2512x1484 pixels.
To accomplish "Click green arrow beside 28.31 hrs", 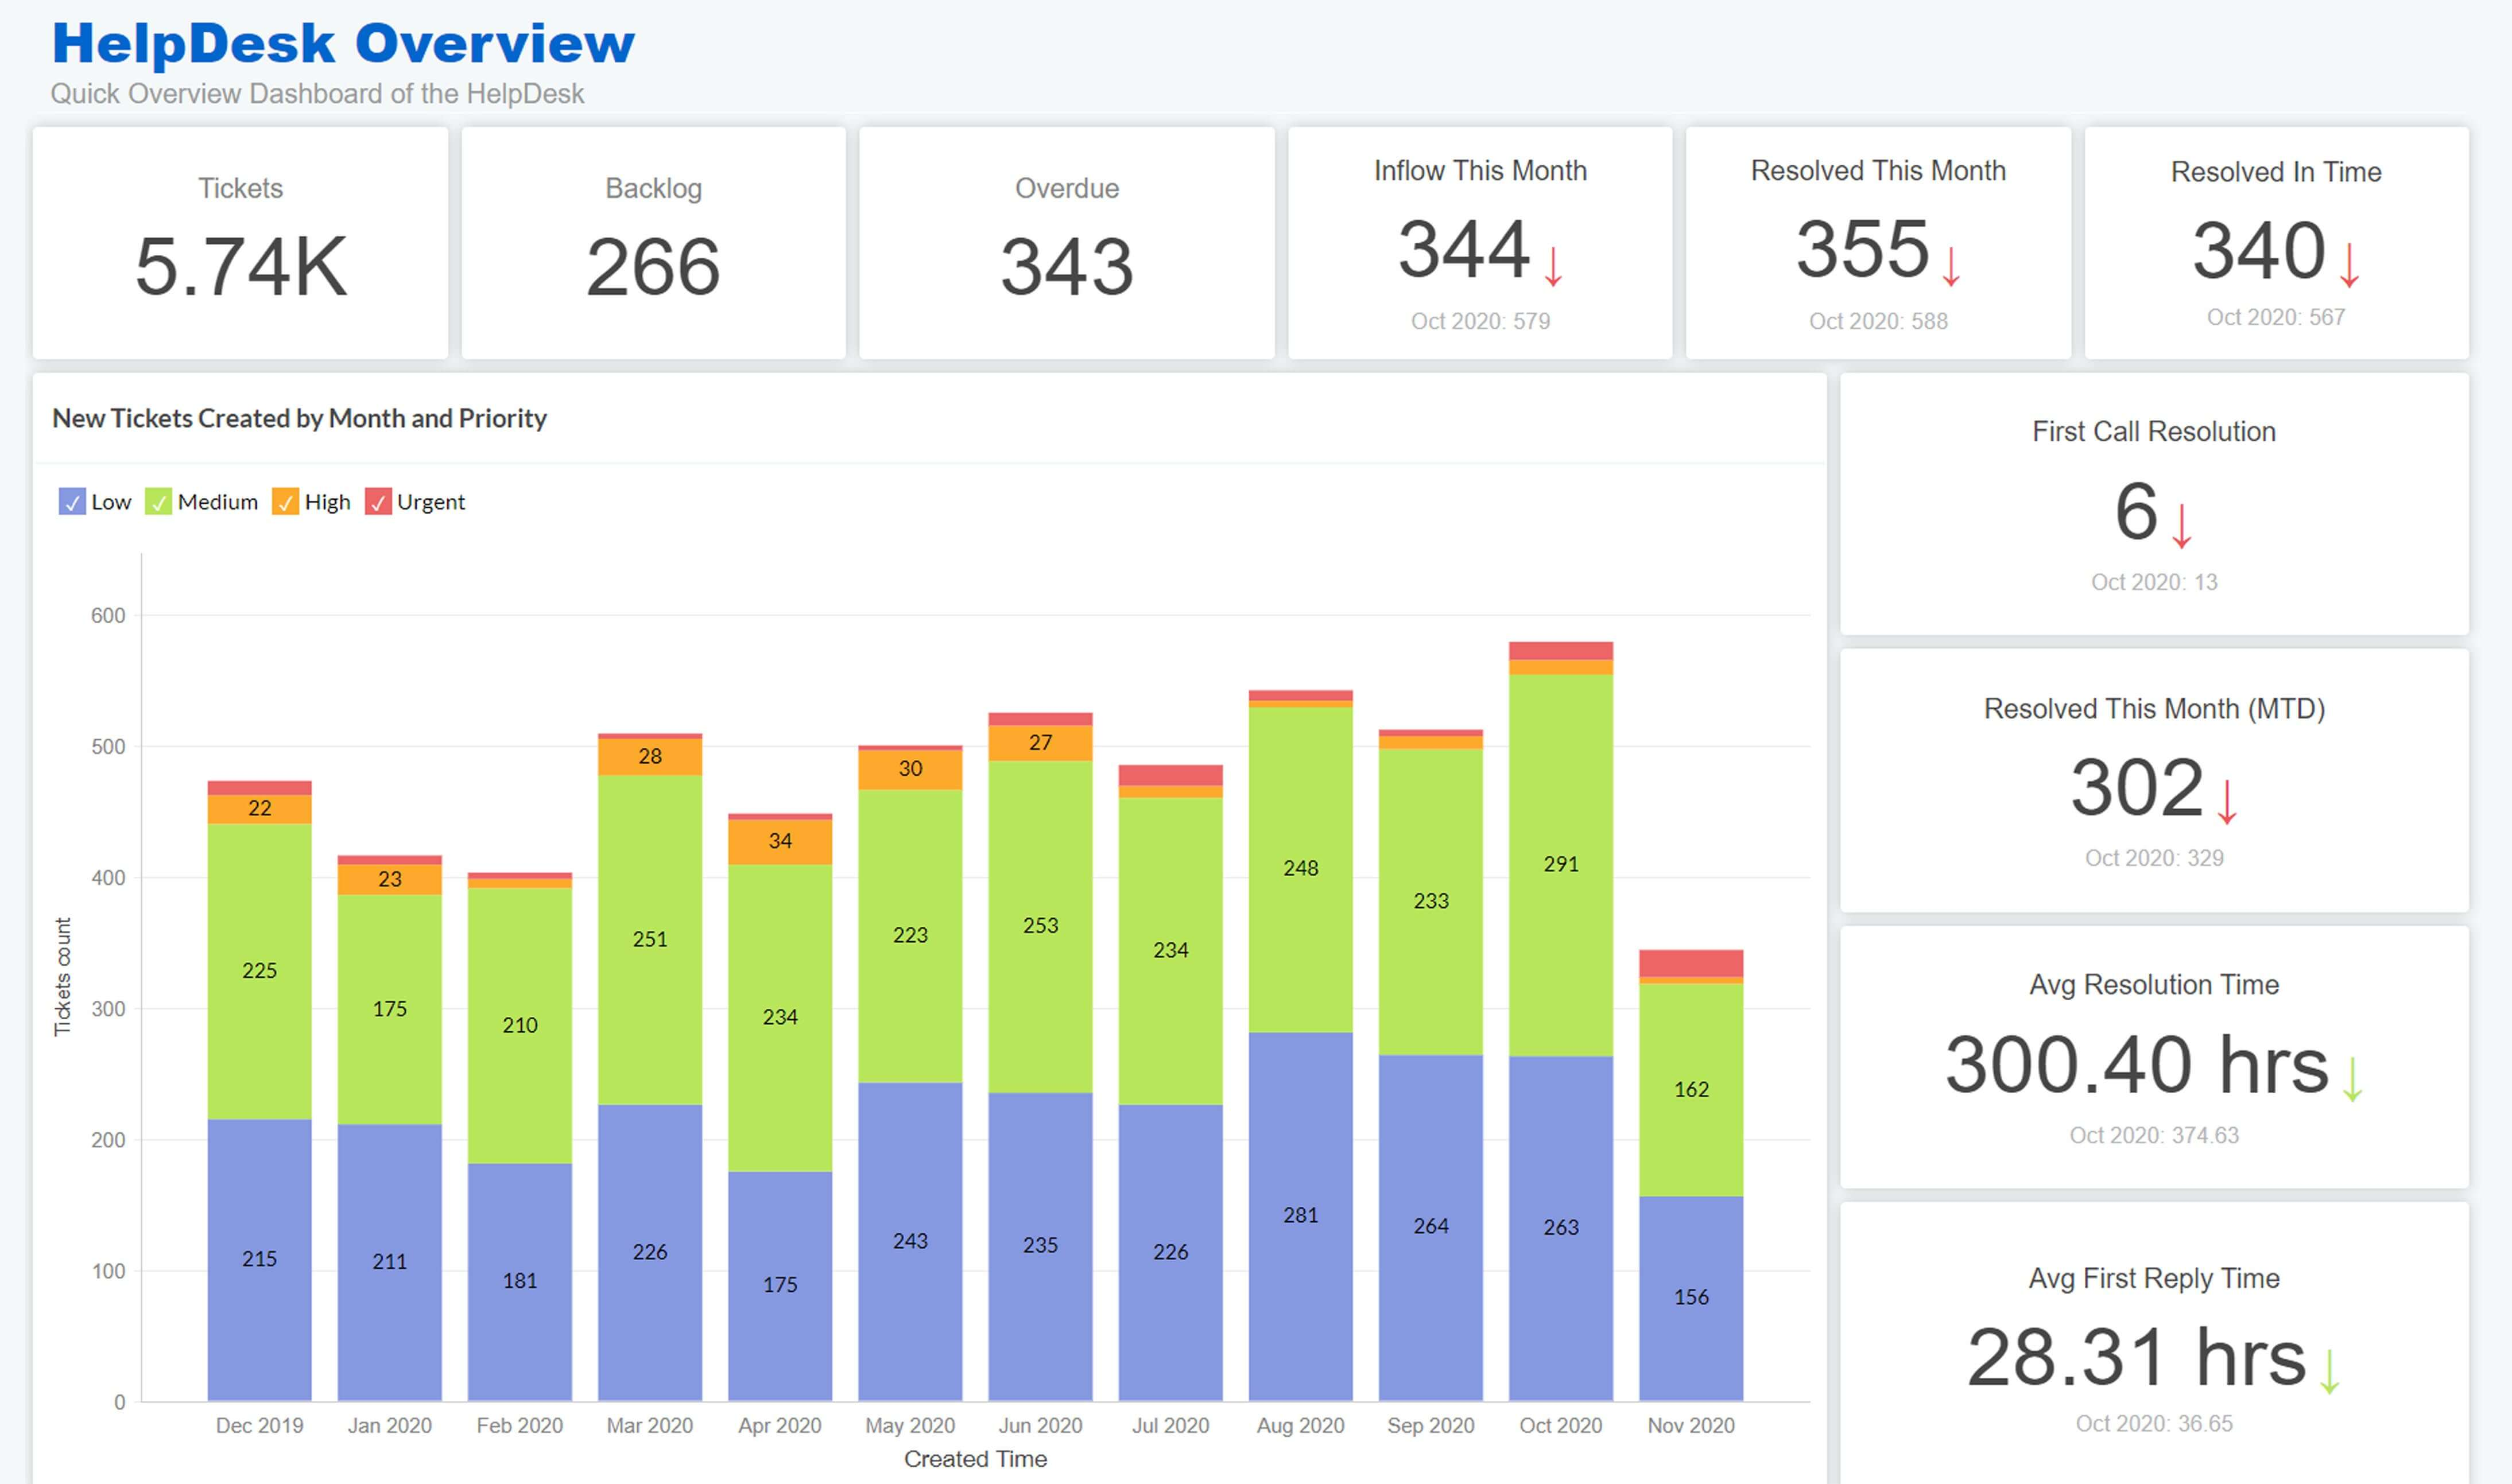I will (2329, 1372).
